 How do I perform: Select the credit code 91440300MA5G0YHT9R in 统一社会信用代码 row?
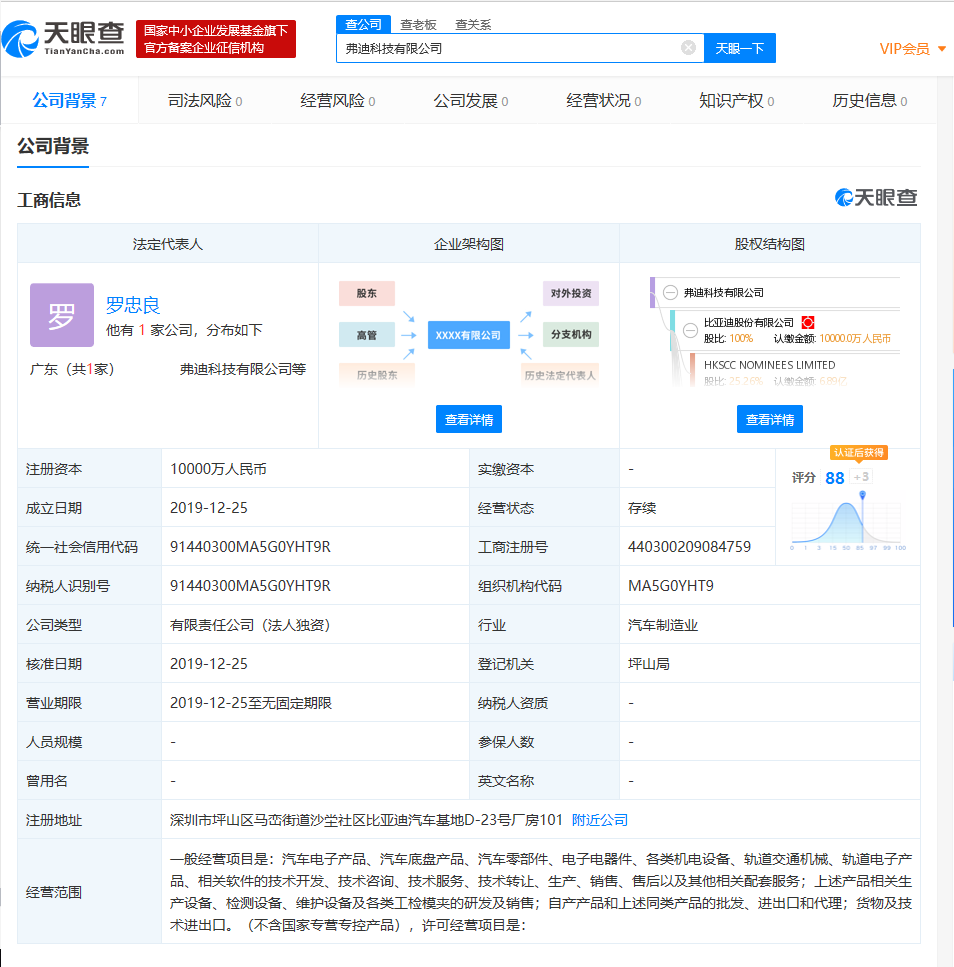tap(250, 546)
